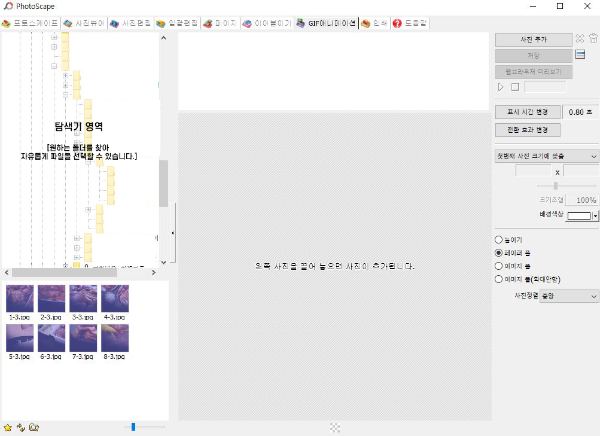Stop the animation with the square icon
This screenshot has width=600, height=436.
tap(515, 87)
